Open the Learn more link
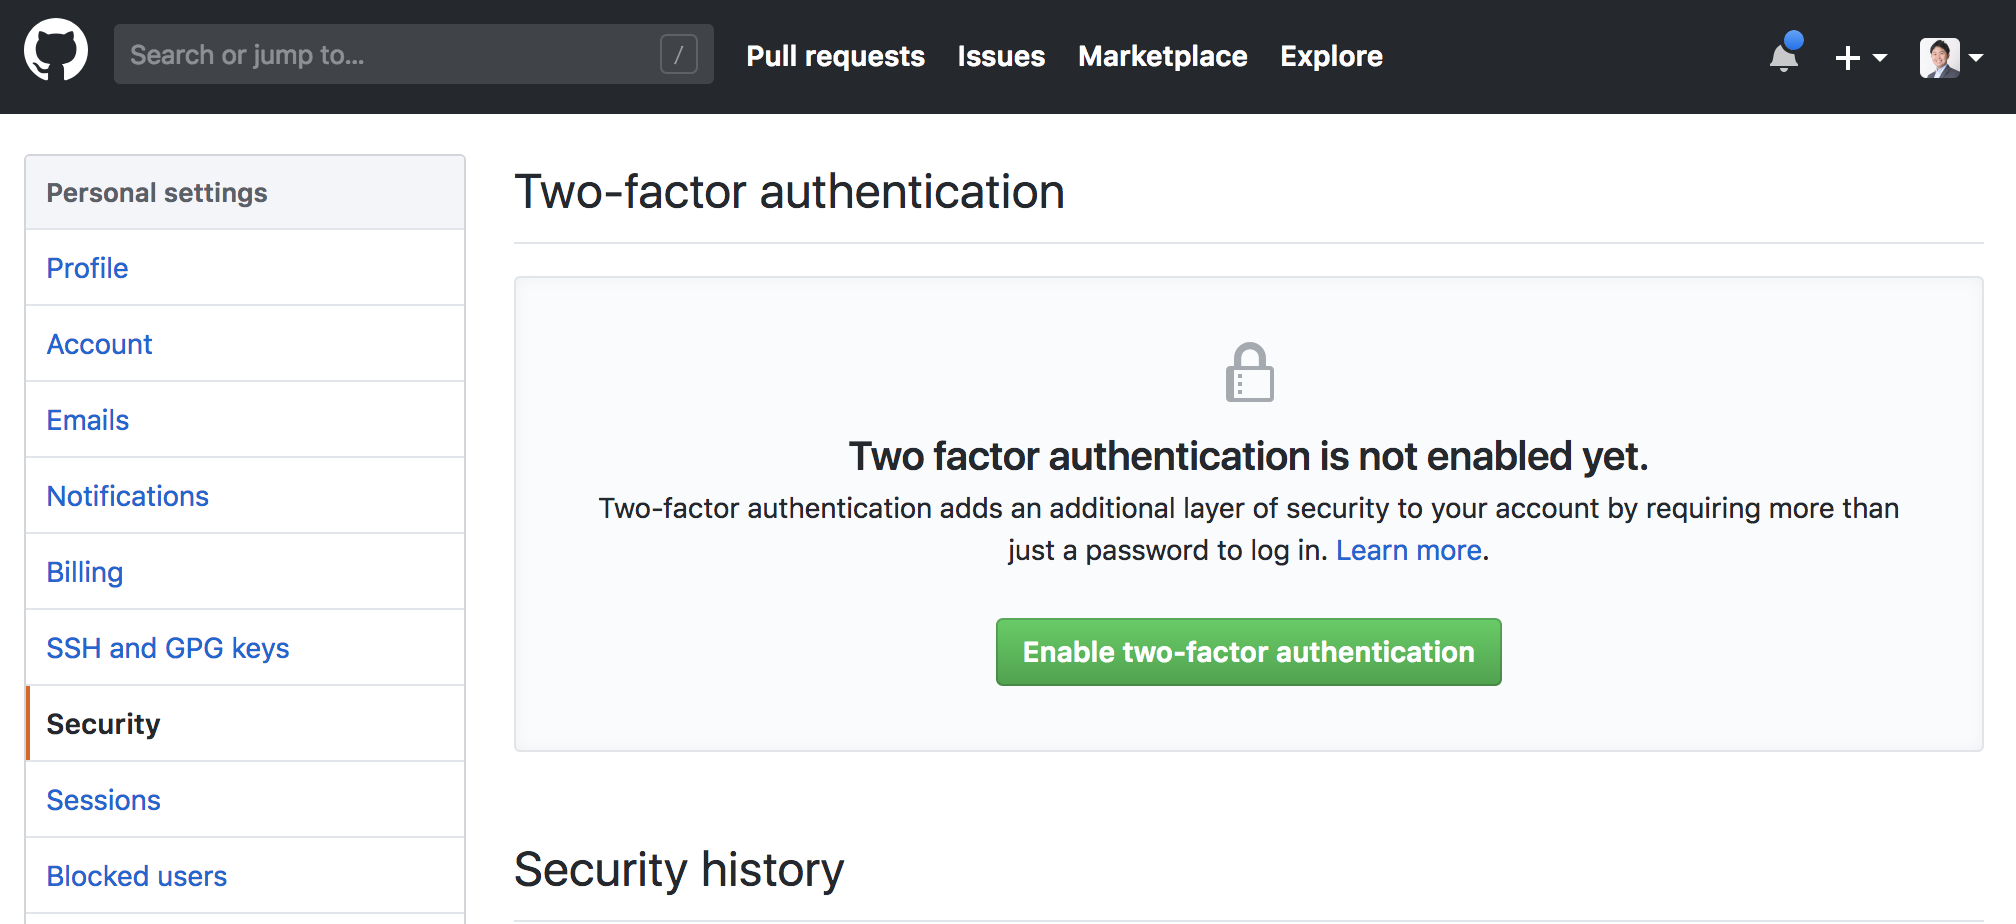Viewport: 2016px width, 924px height. (1408, 549)
